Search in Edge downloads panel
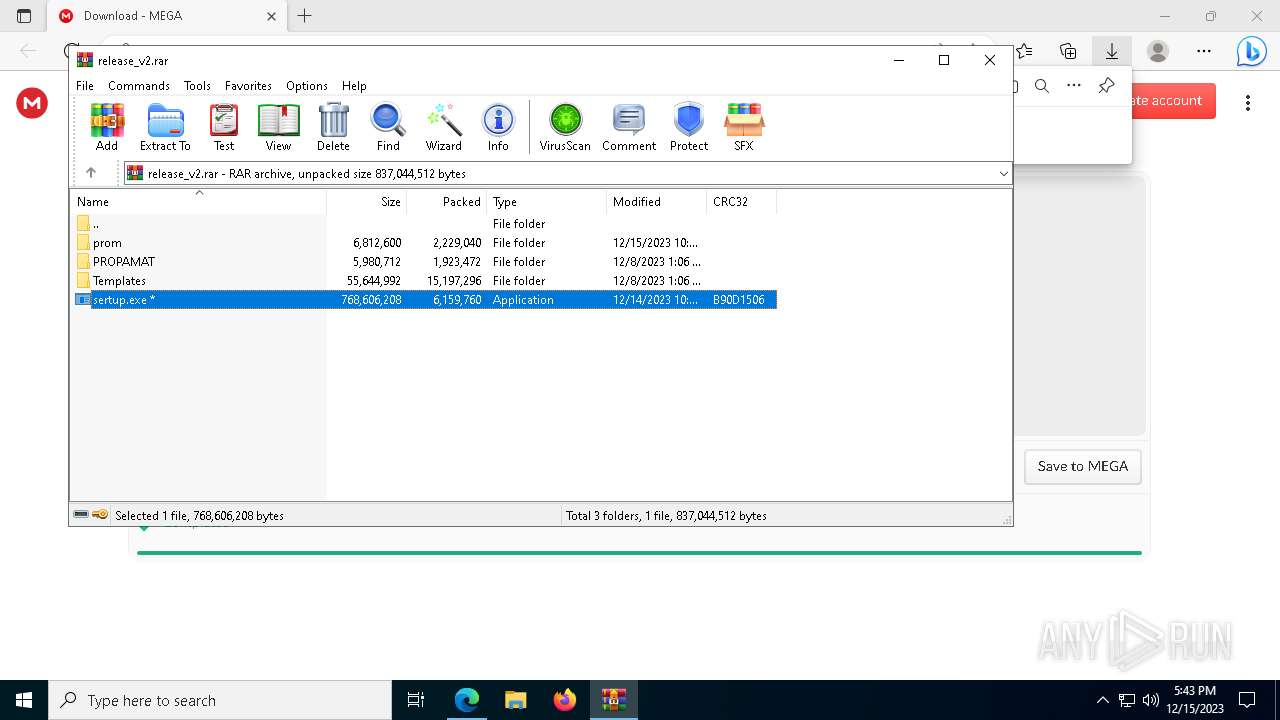 (1042, 86)
